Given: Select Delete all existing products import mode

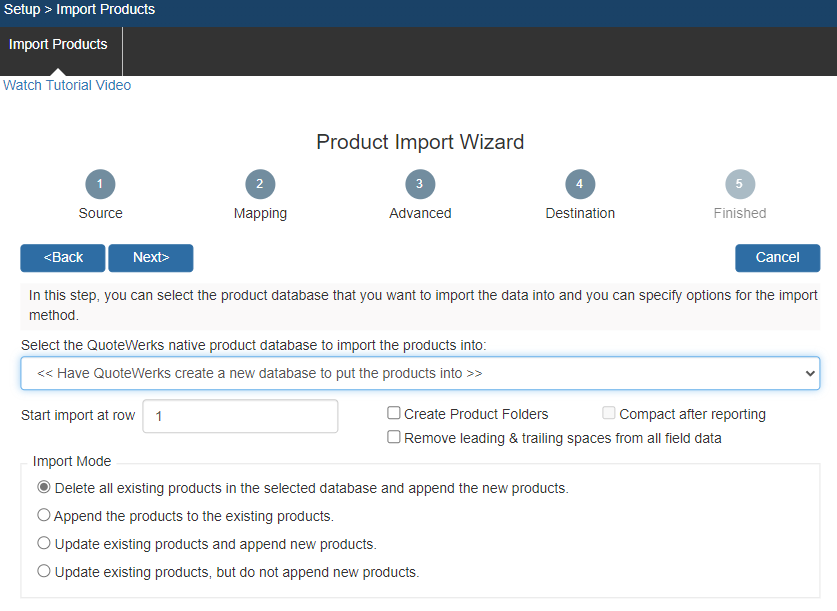Looking at the screenshot, I should [x=43, y=489].
